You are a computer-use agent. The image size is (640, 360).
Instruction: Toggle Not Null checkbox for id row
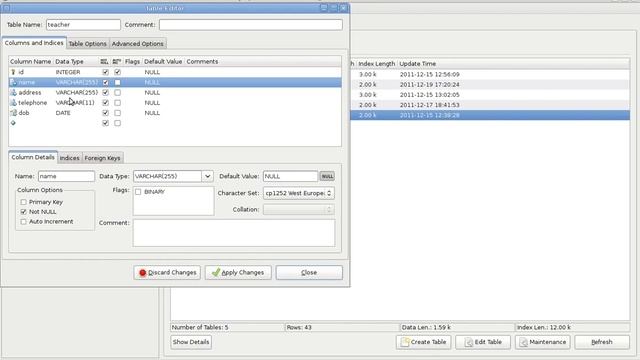105,72
